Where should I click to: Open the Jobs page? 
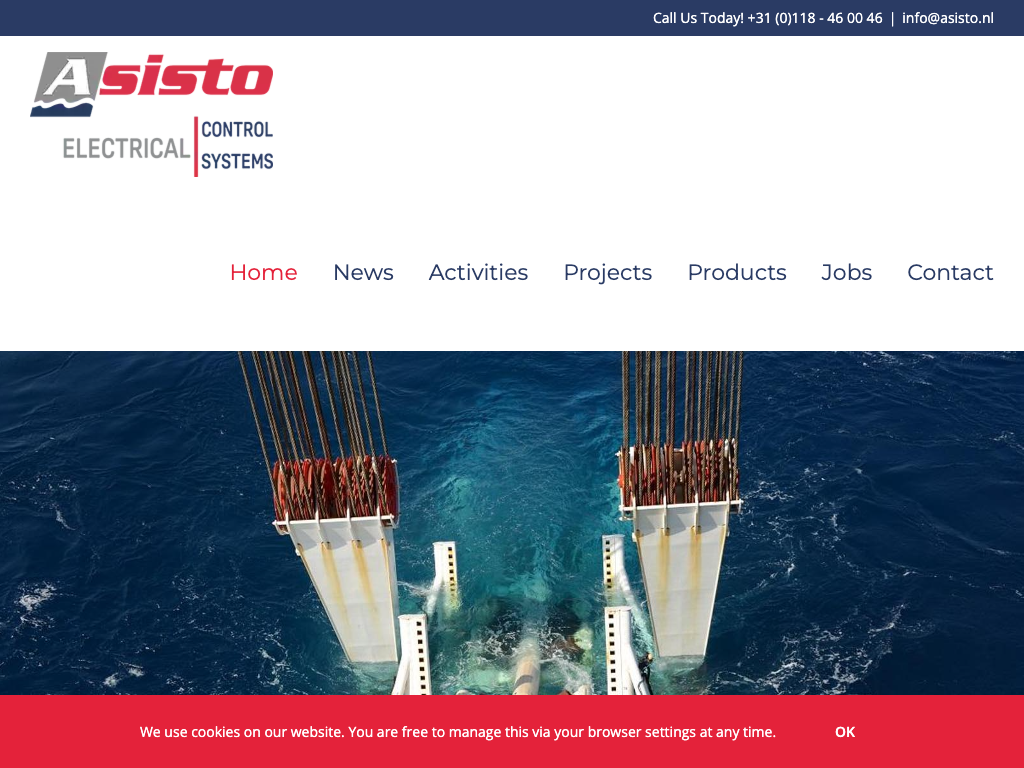(846, 272)
